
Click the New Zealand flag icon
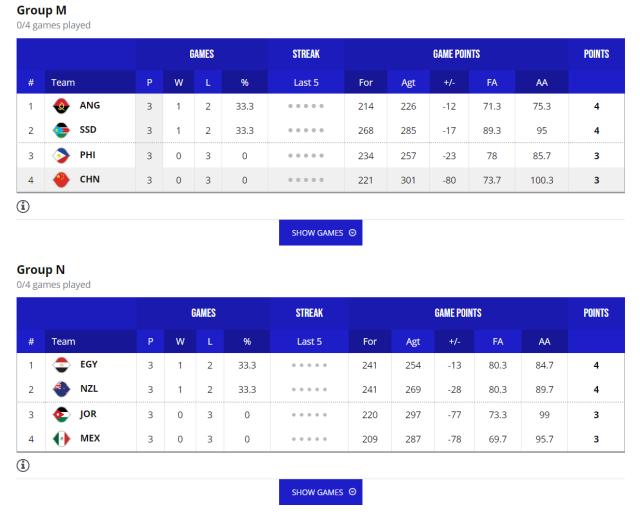coord(61,390)
